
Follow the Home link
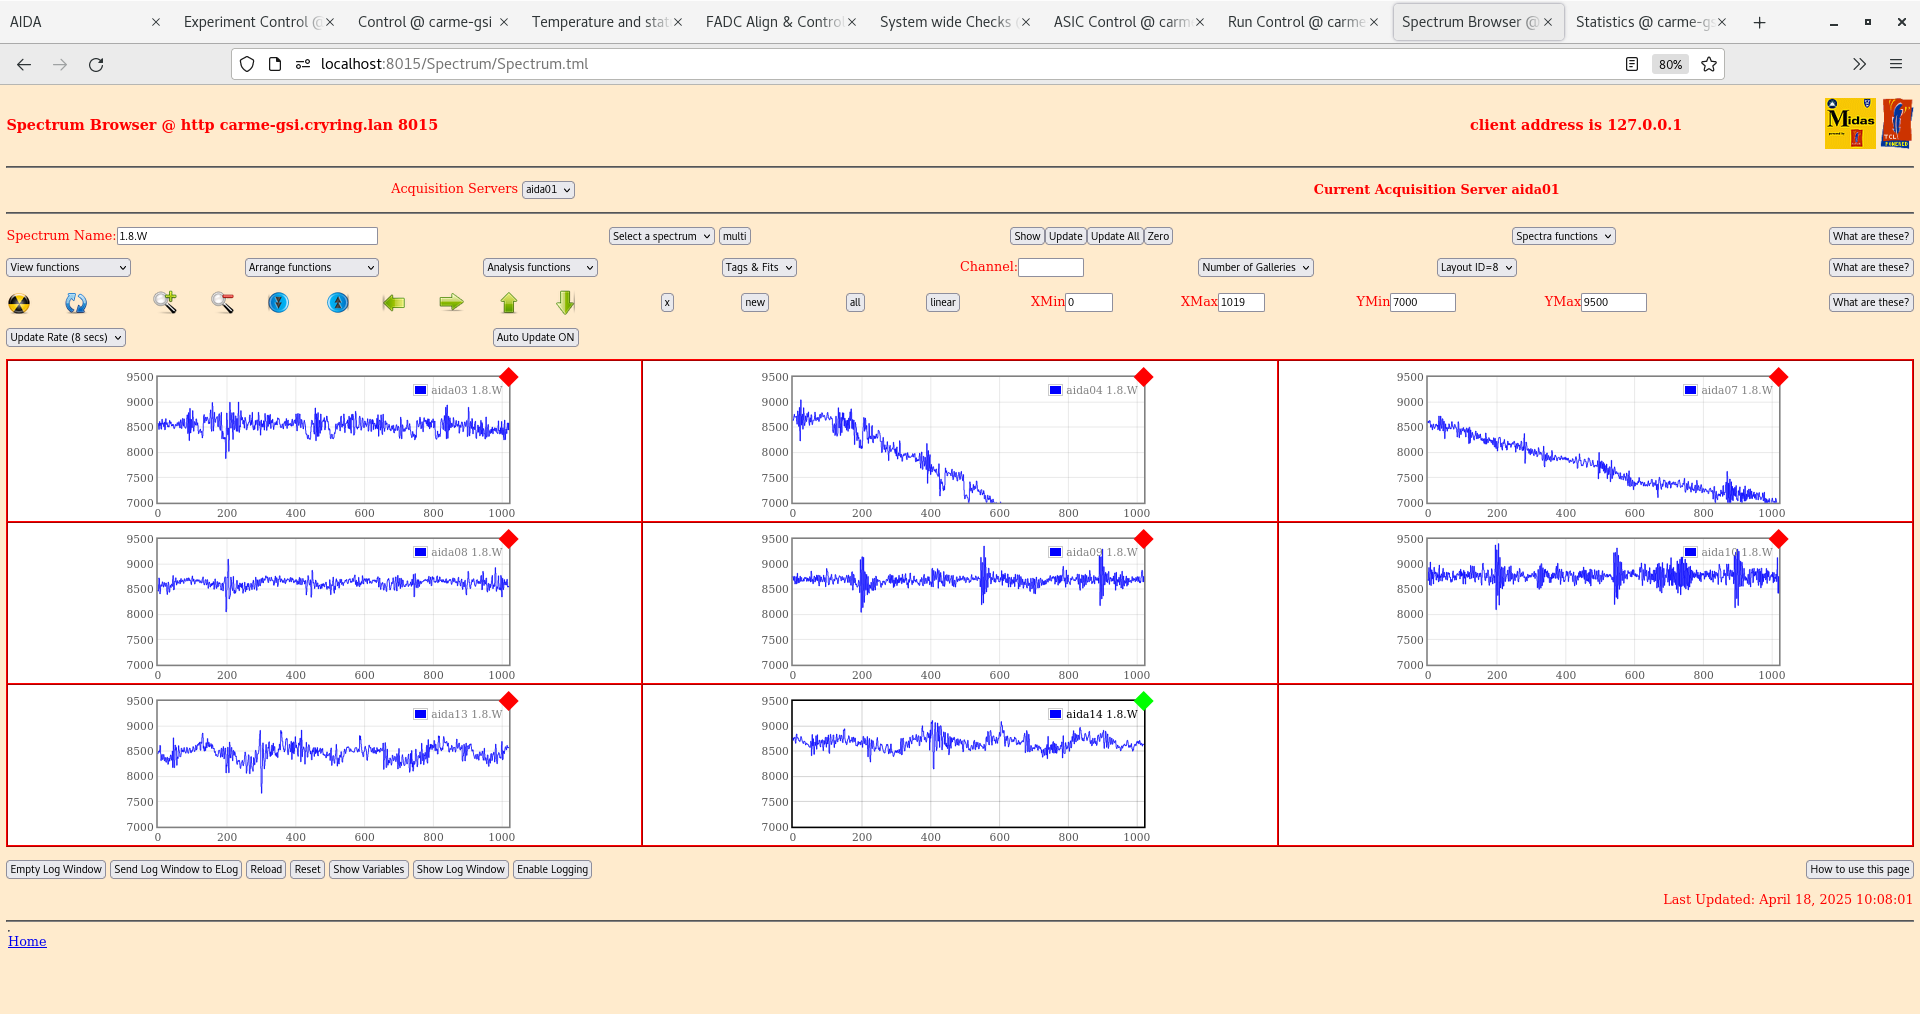pos(27,941)
